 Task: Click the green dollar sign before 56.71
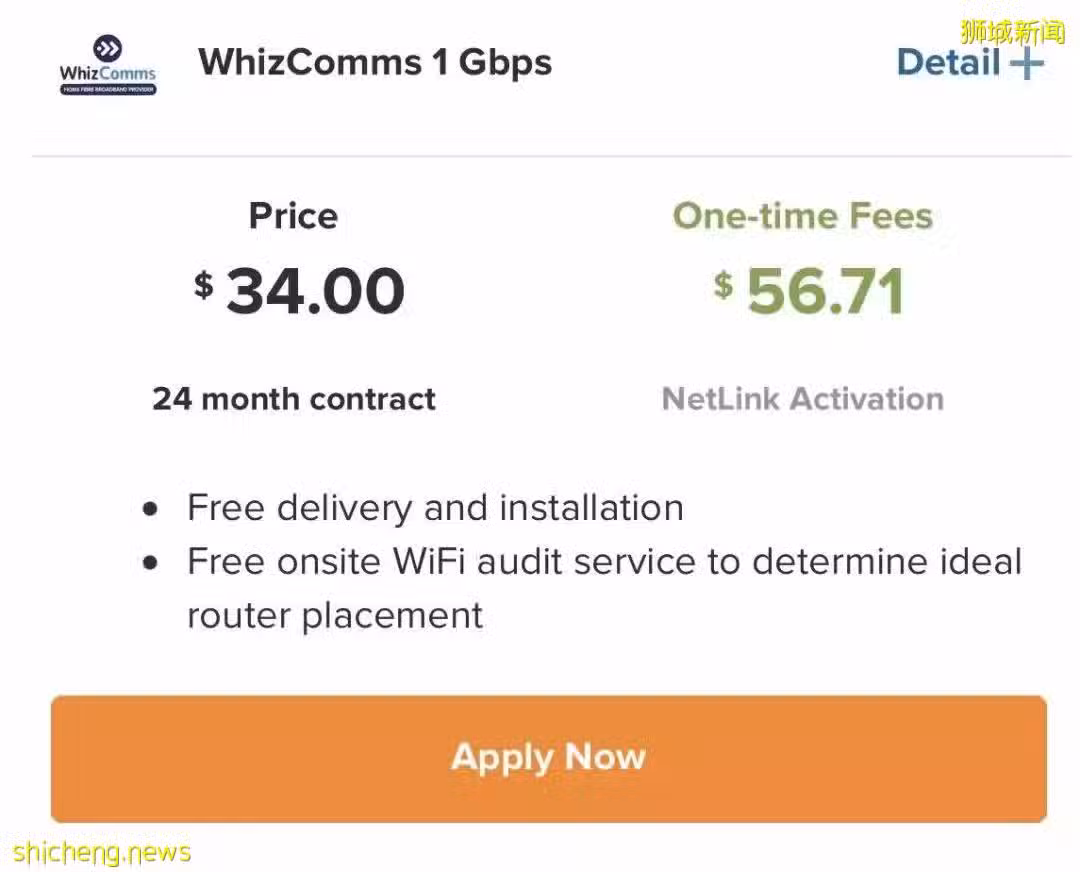[723, 284]
